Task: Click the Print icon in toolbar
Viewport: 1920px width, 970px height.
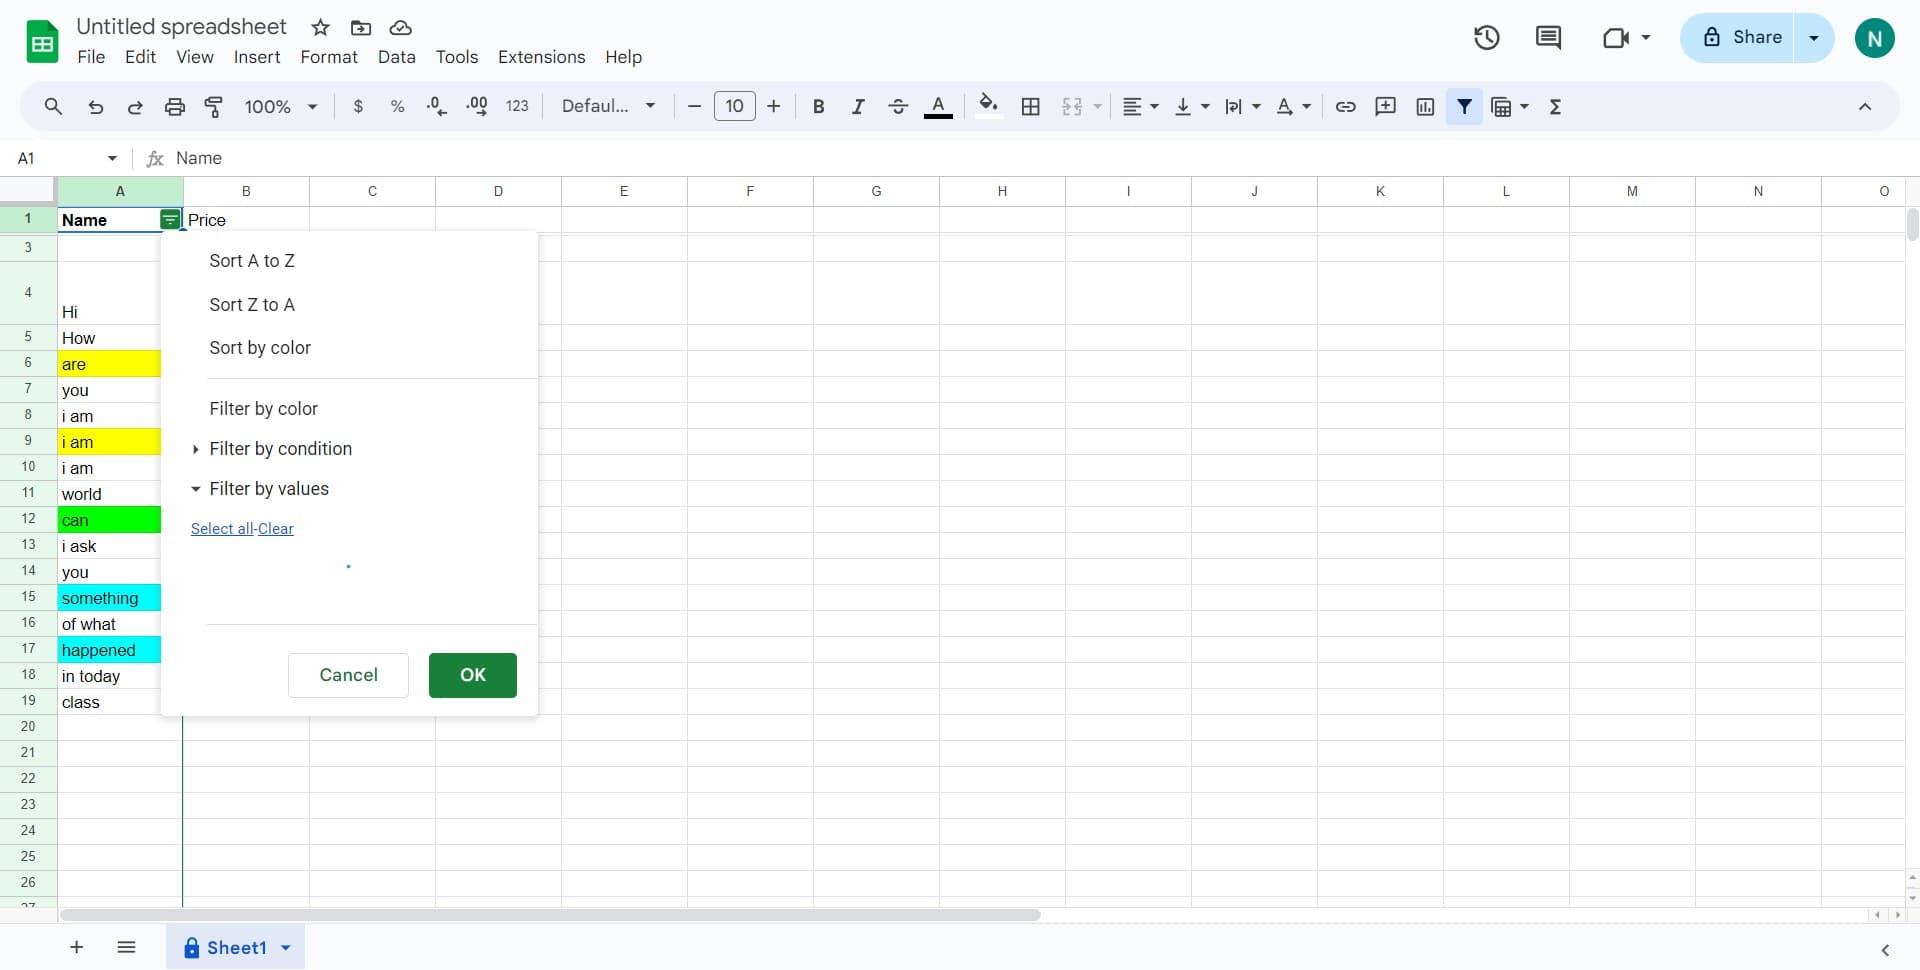Action: pyautogui.click(x=174, y=106)
